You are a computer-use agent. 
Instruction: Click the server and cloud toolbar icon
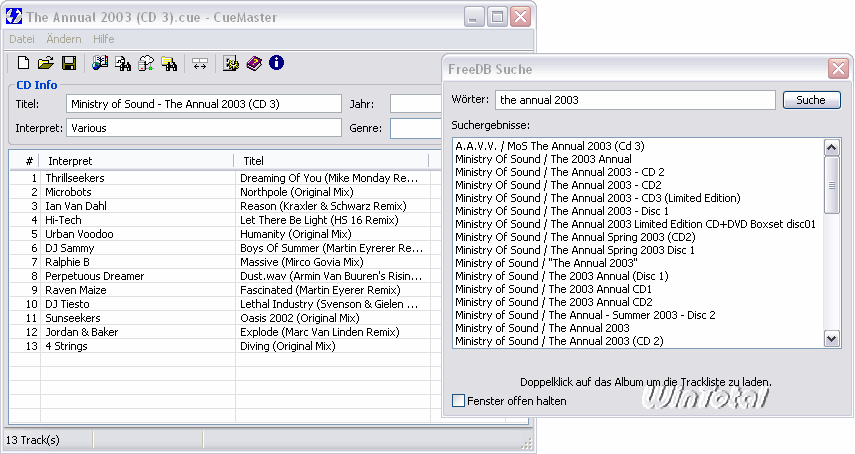tap(146, 63)
